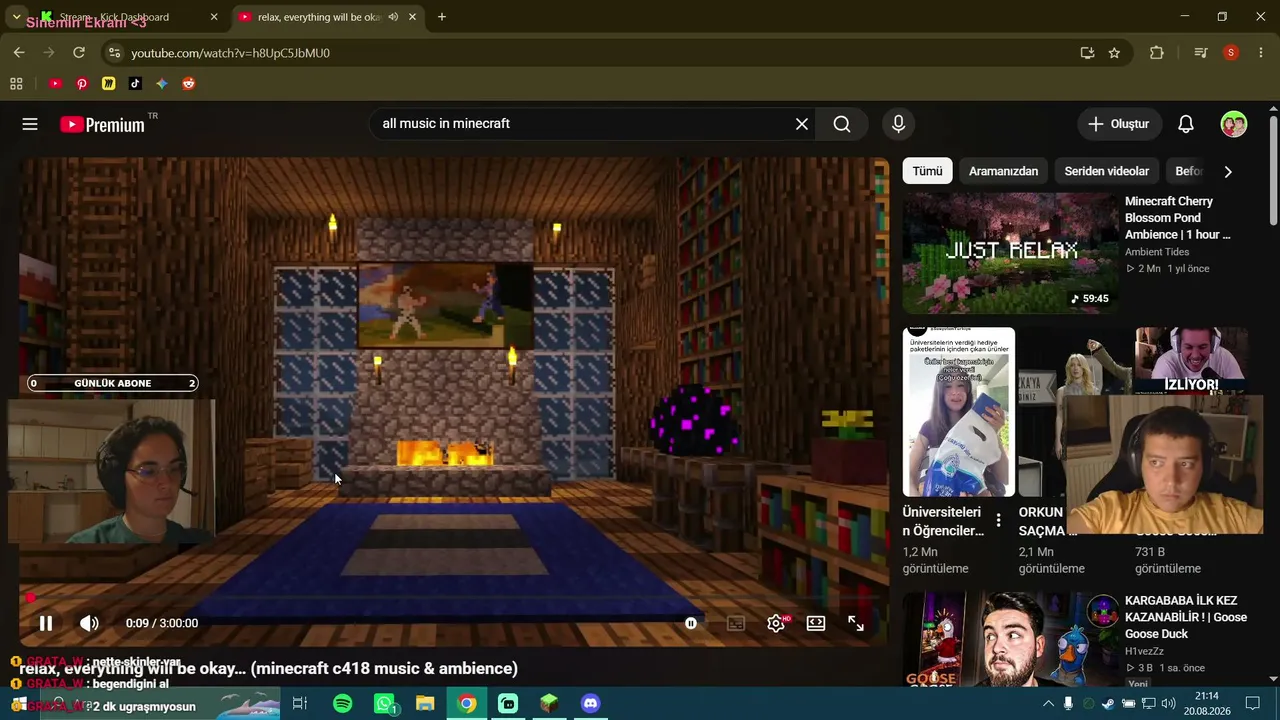Go back in the browser

19,53
